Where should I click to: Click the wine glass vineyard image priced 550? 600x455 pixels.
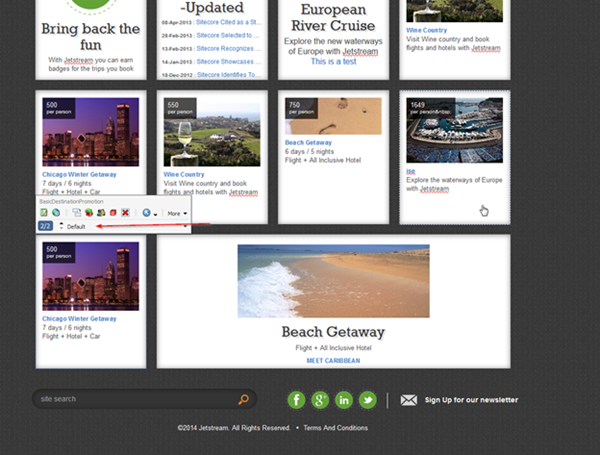212,132
